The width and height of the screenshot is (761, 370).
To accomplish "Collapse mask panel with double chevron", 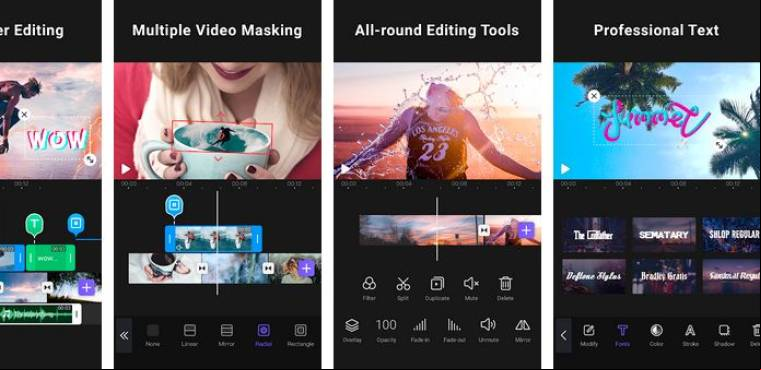I will 124,335.
